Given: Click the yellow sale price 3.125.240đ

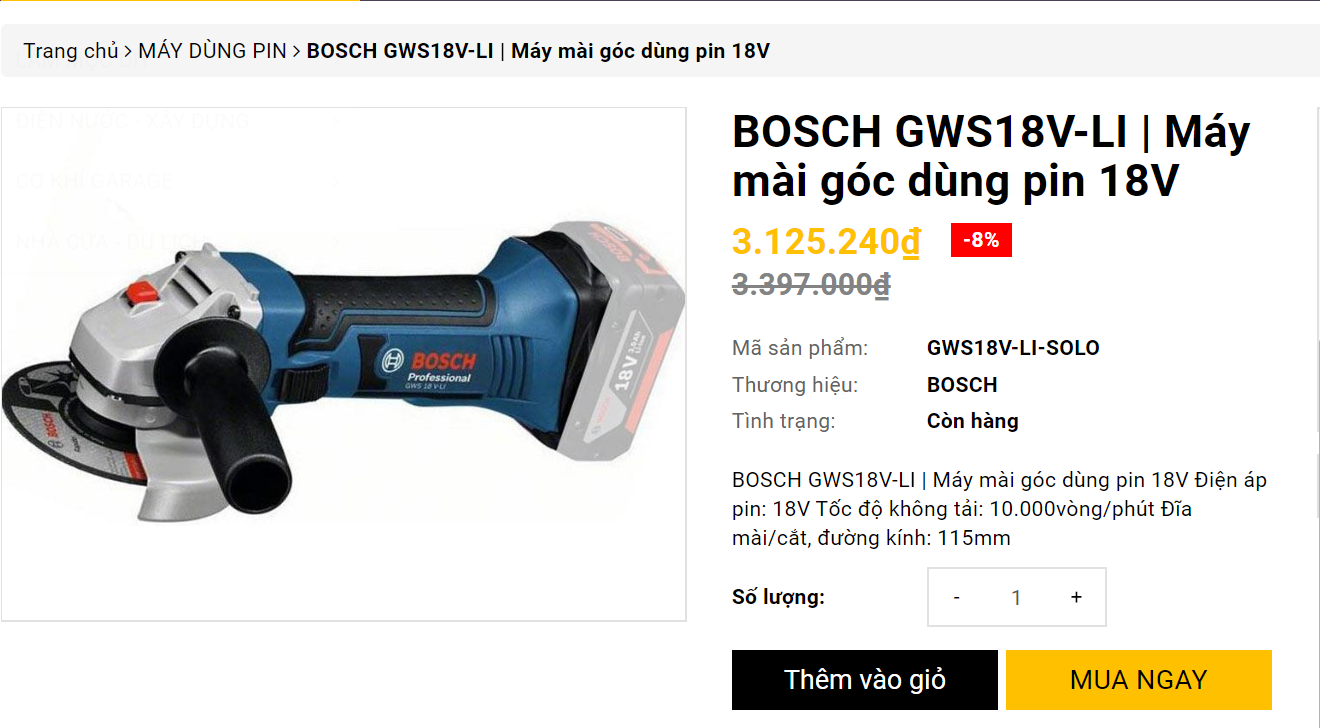Looking at the screenshot, I should (826, 241).
